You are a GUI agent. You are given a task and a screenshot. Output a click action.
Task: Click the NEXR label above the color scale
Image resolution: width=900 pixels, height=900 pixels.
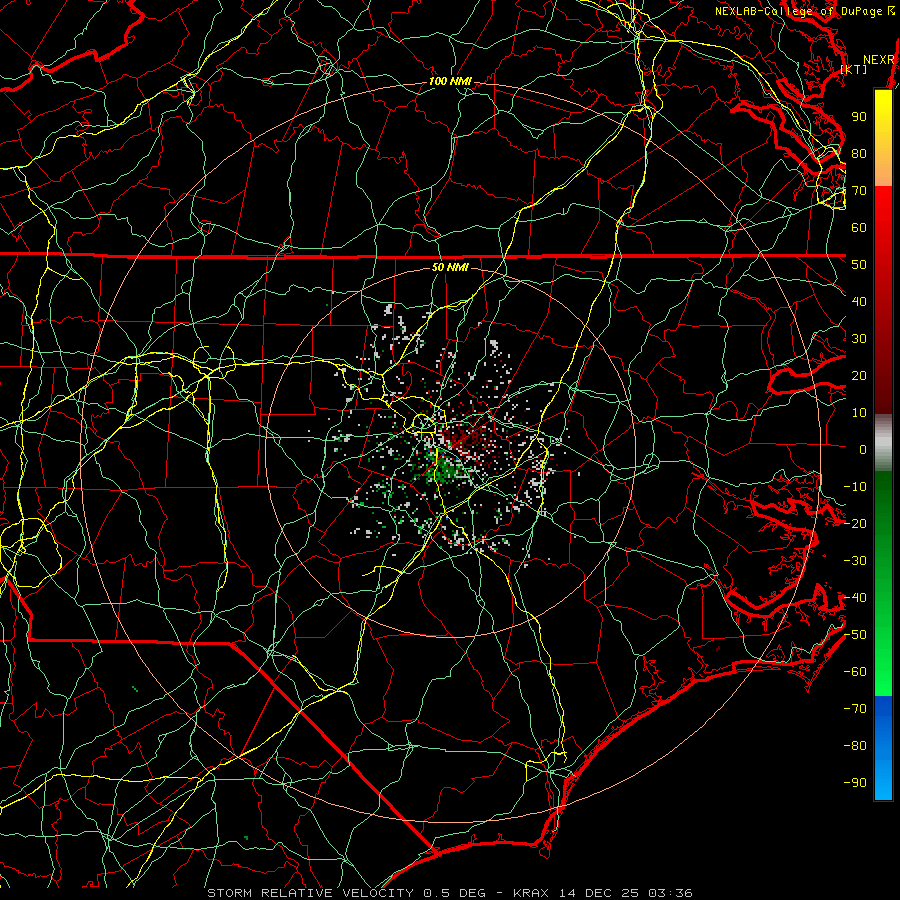[x=879, y=60]
